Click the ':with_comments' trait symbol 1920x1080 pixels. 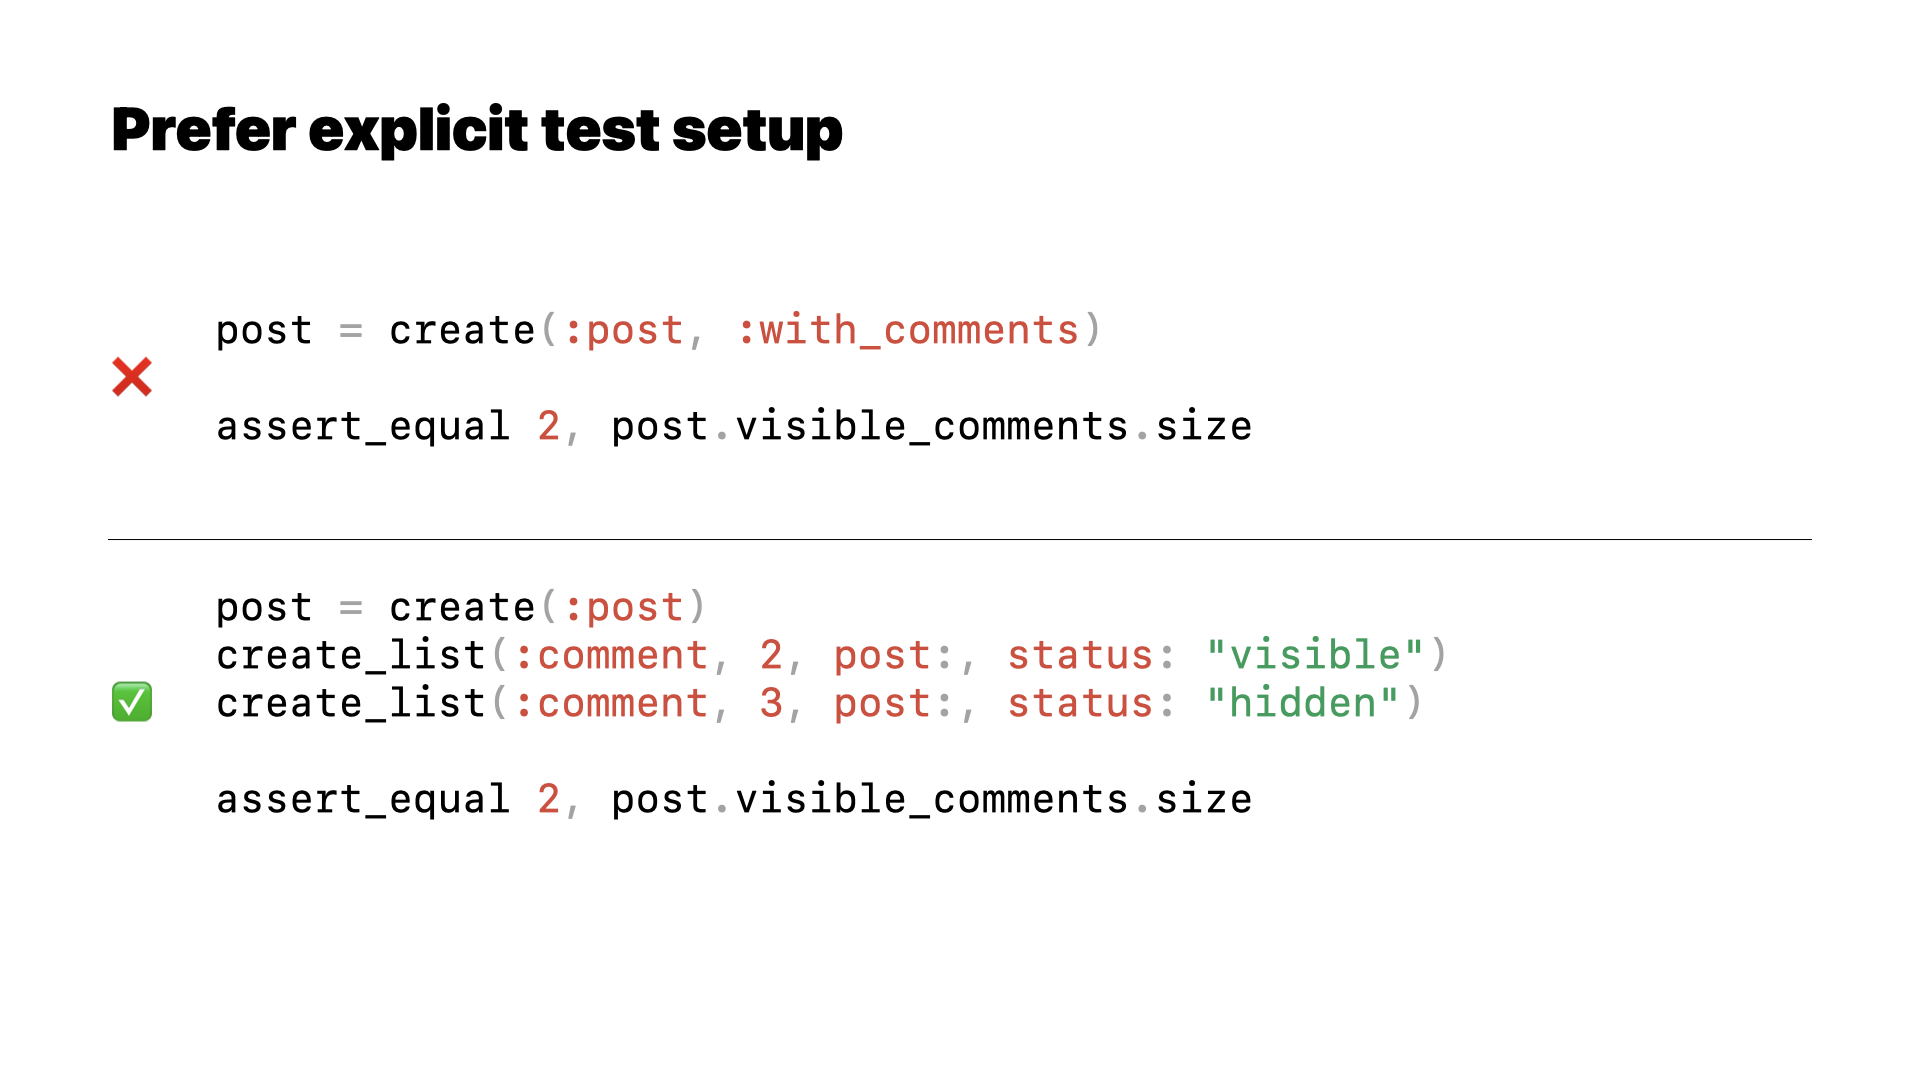[x=908, y=330]
